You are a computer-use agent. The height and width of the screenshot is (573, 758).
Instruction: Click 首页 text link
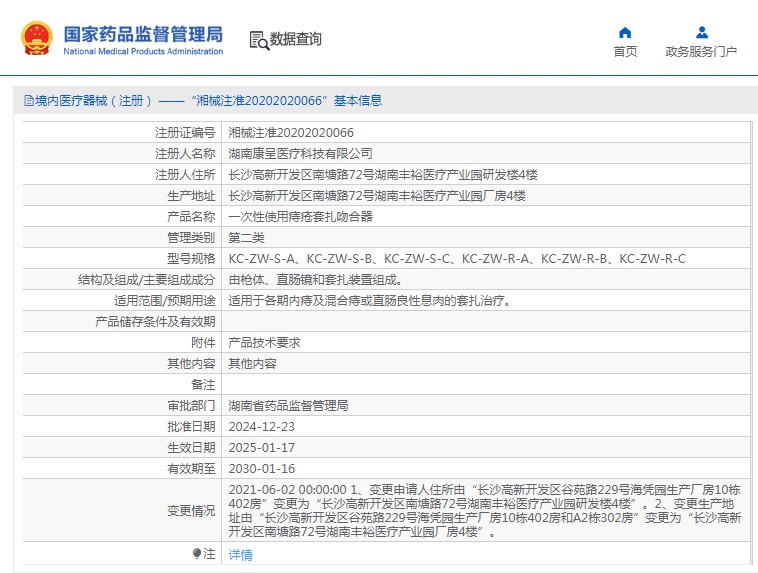625,51
